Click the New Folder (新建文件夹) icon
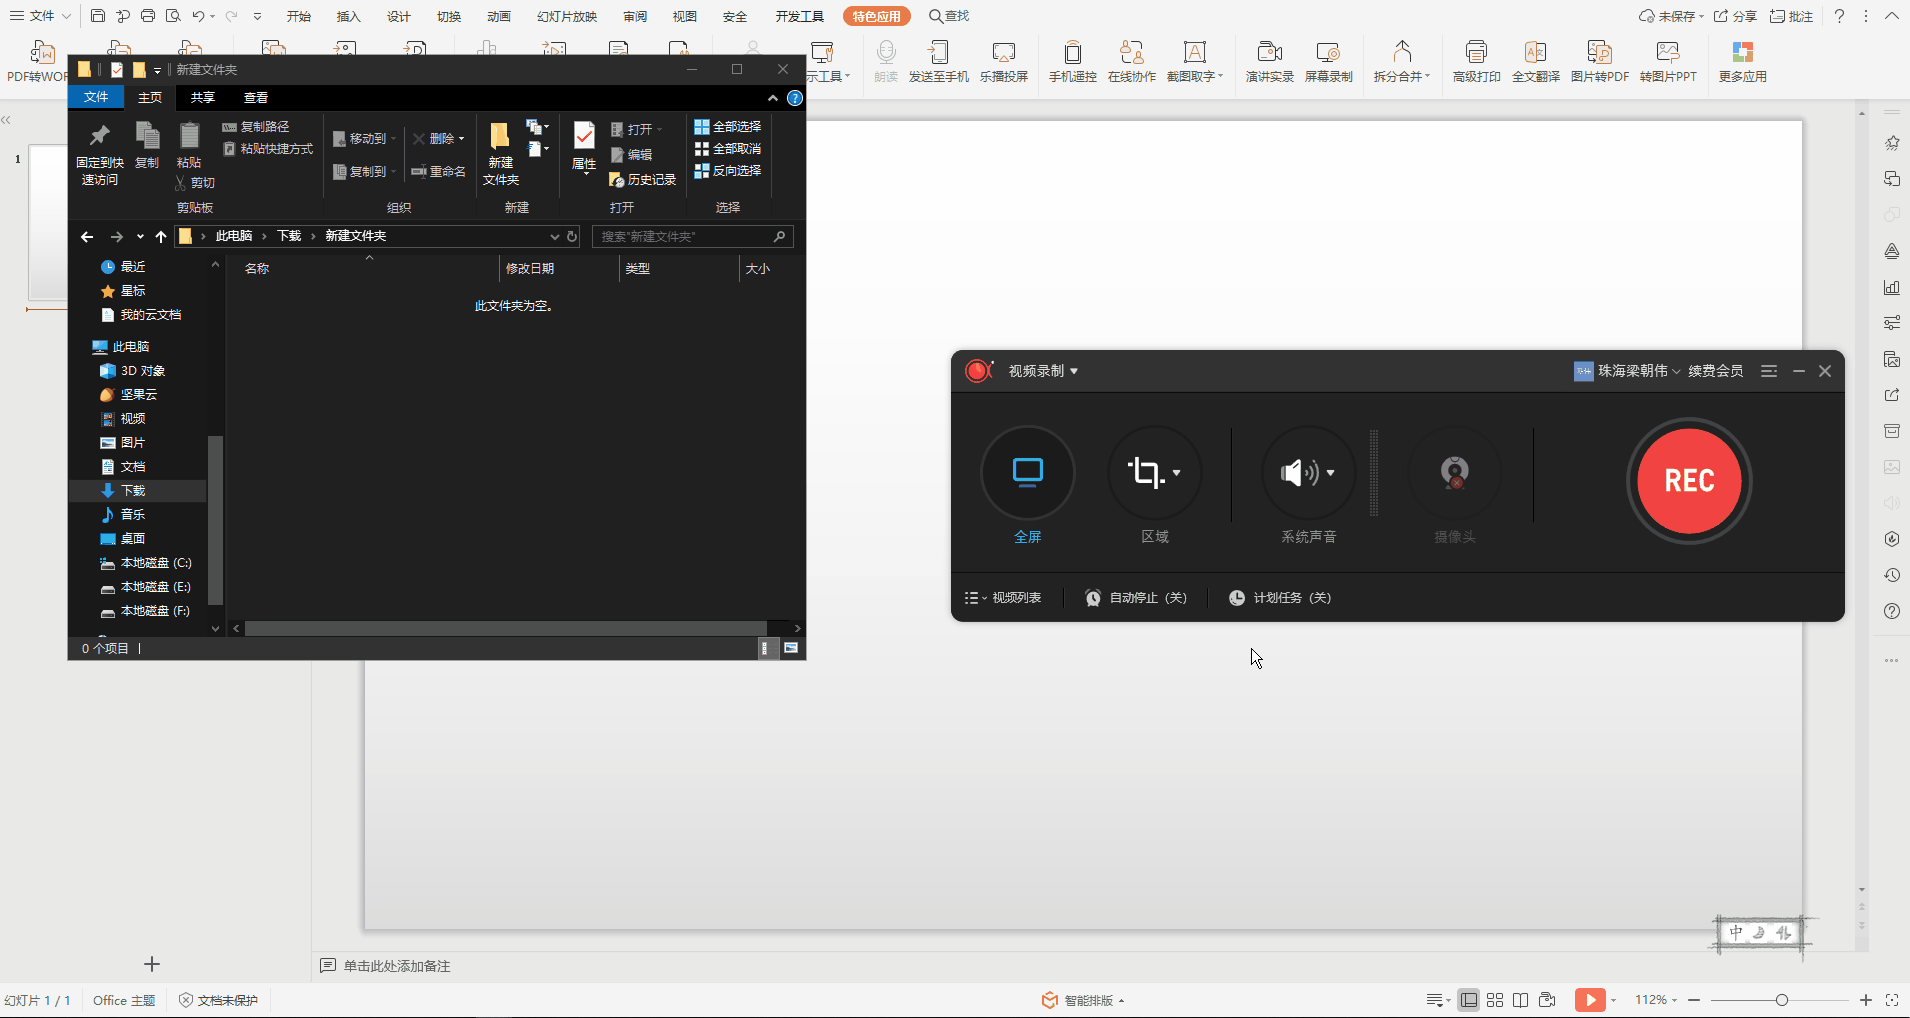This screenshot has height=1018, width=1910. (x=500, y=154)
